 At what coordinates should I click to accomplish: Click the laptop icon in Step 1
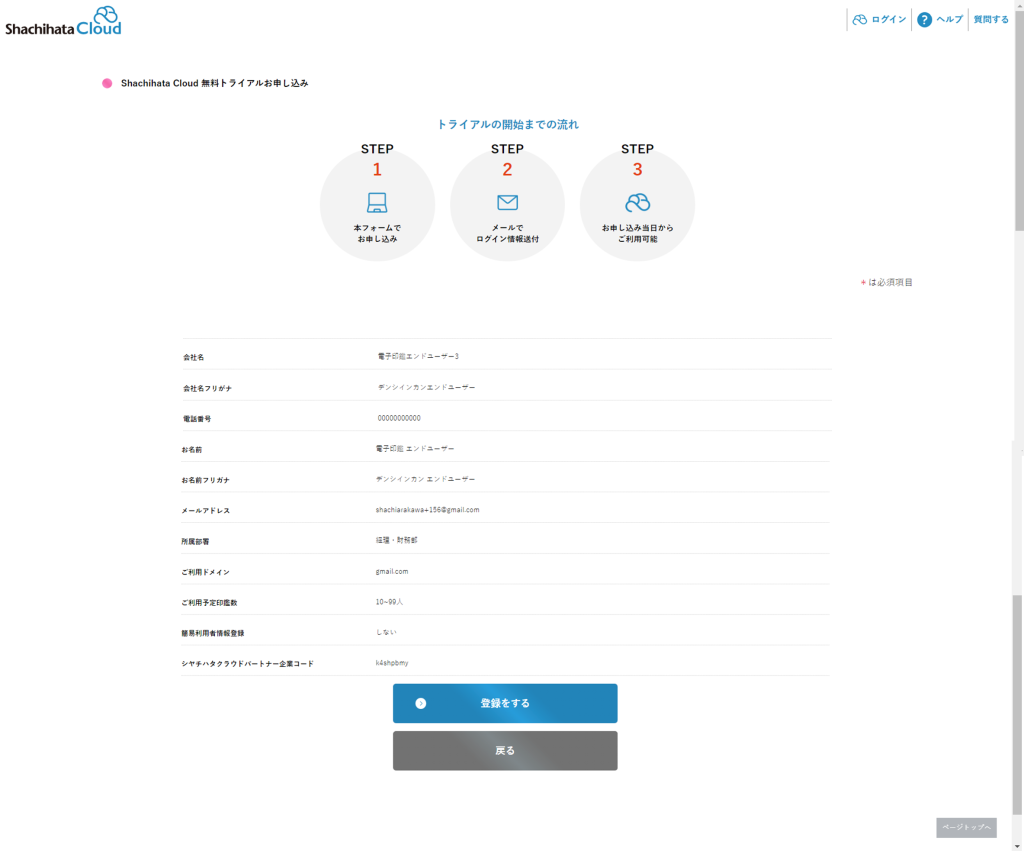377,203
